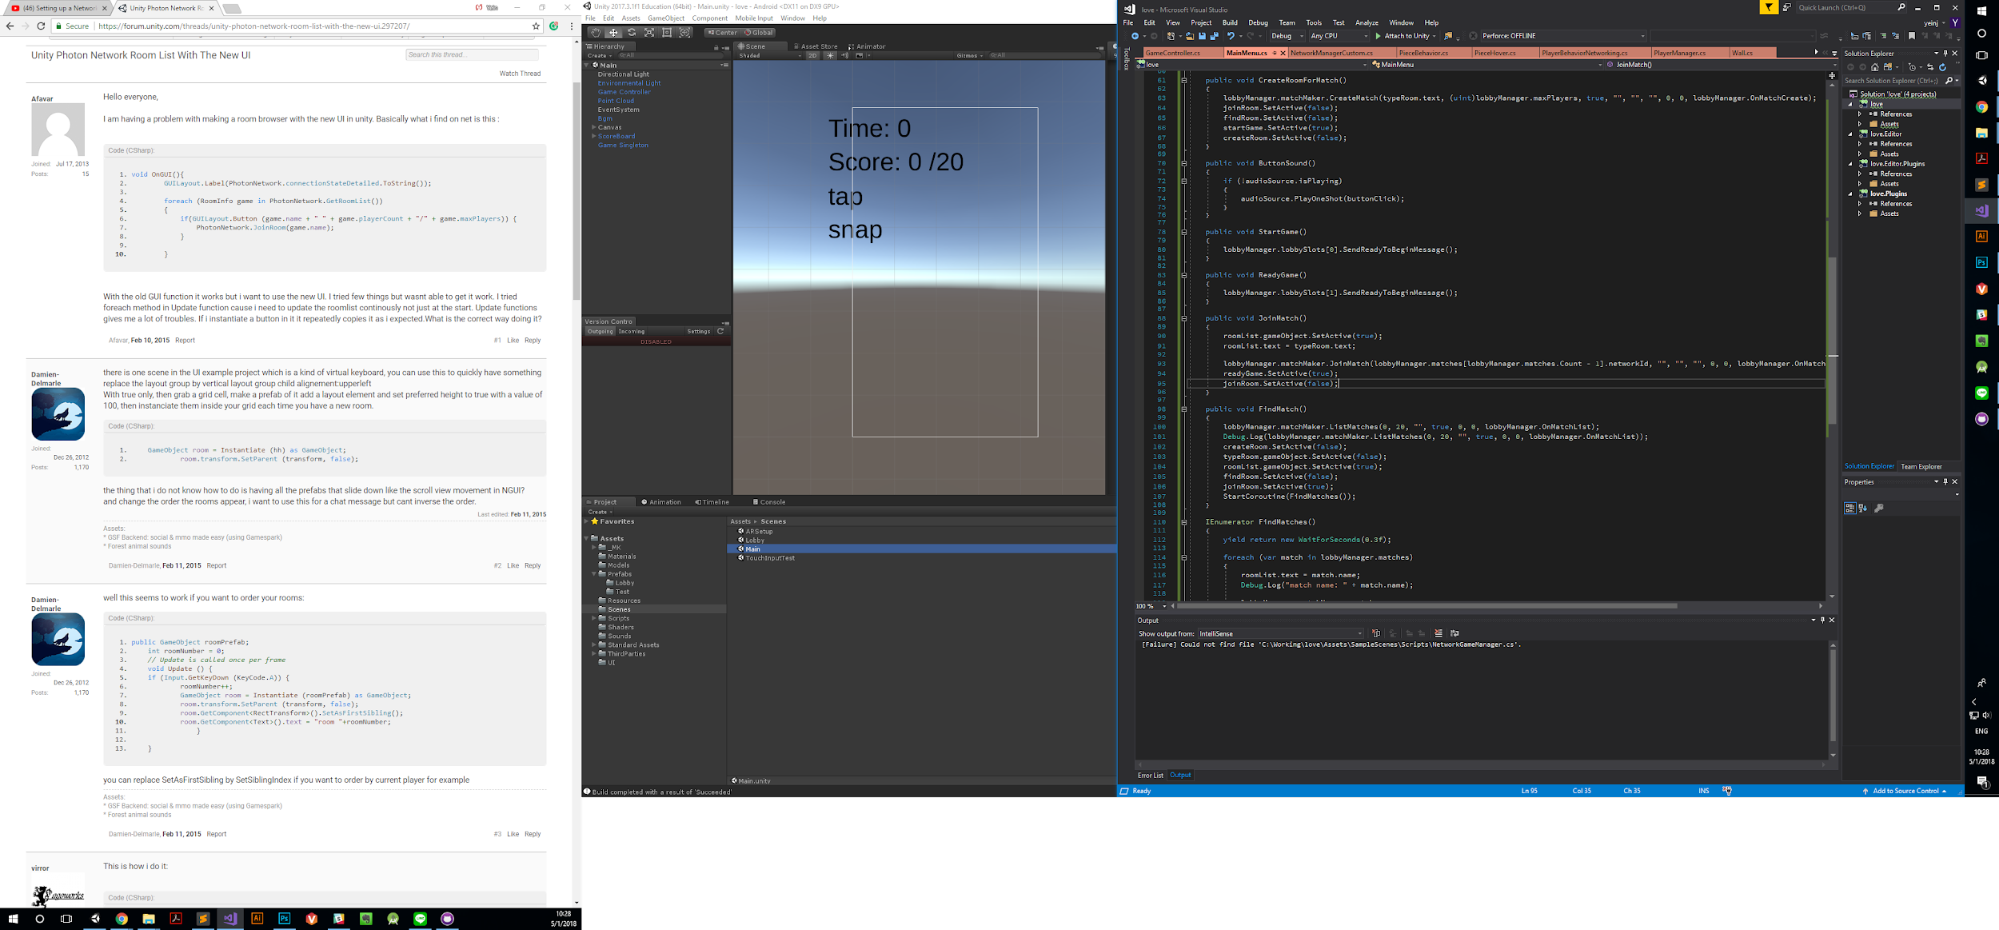The width and height of the screenshot is (1999, 930).
Task: Switch to the Asset Store tab
Action: (815, 46)
